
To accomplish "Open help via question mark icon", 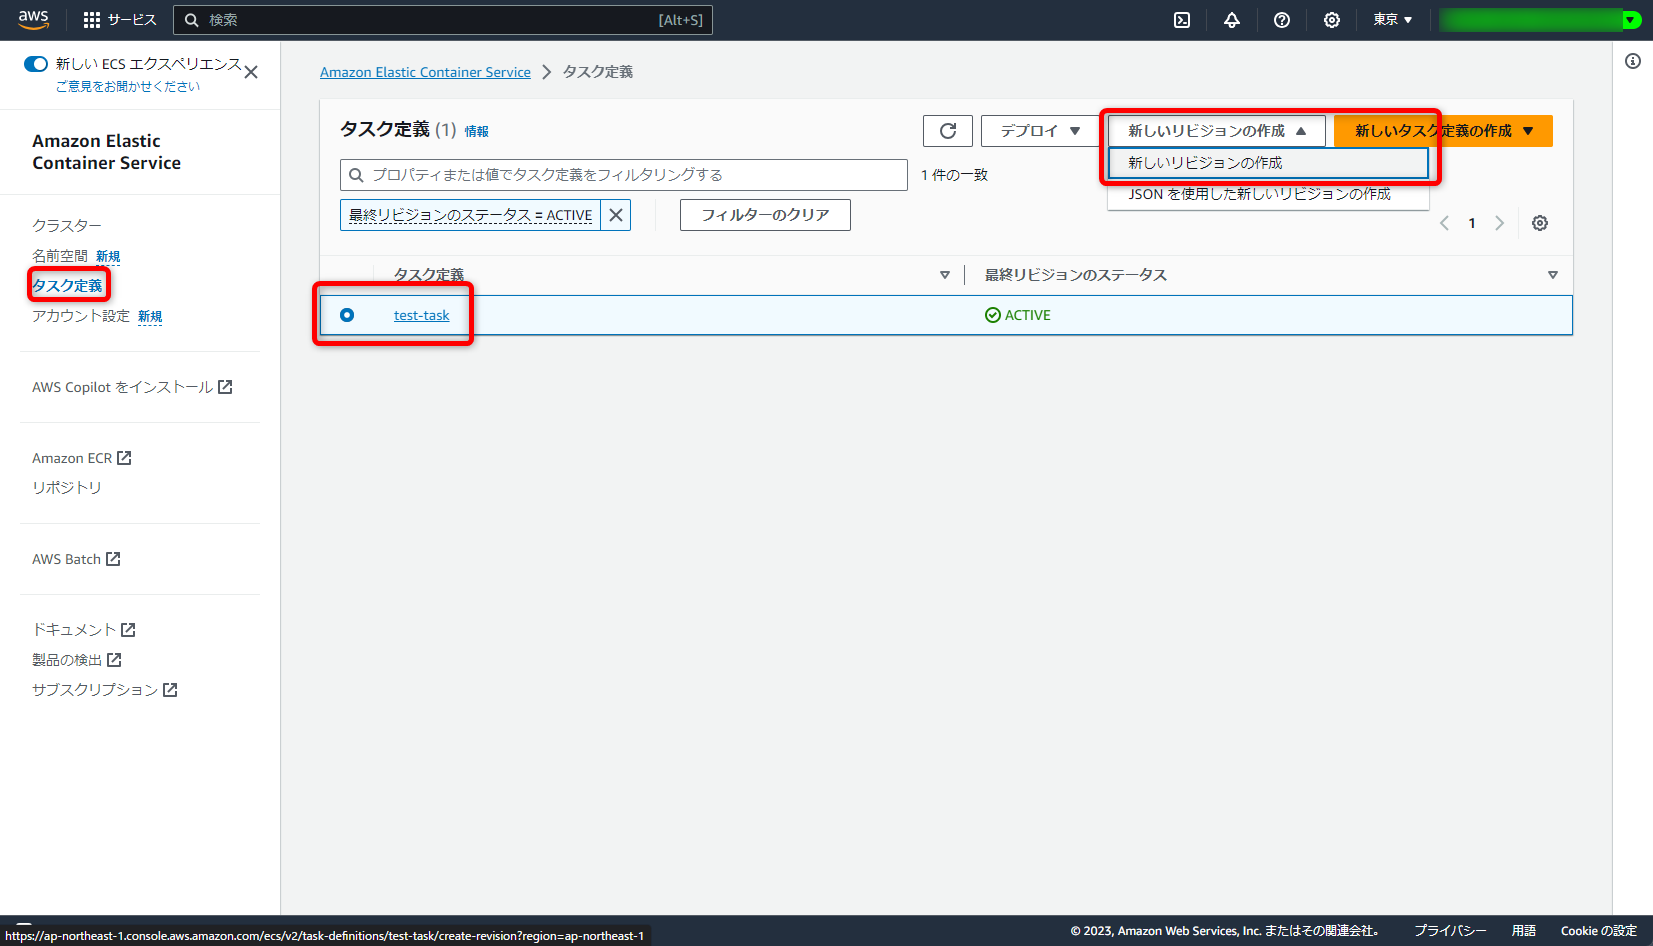I will tap(1281, 19).
